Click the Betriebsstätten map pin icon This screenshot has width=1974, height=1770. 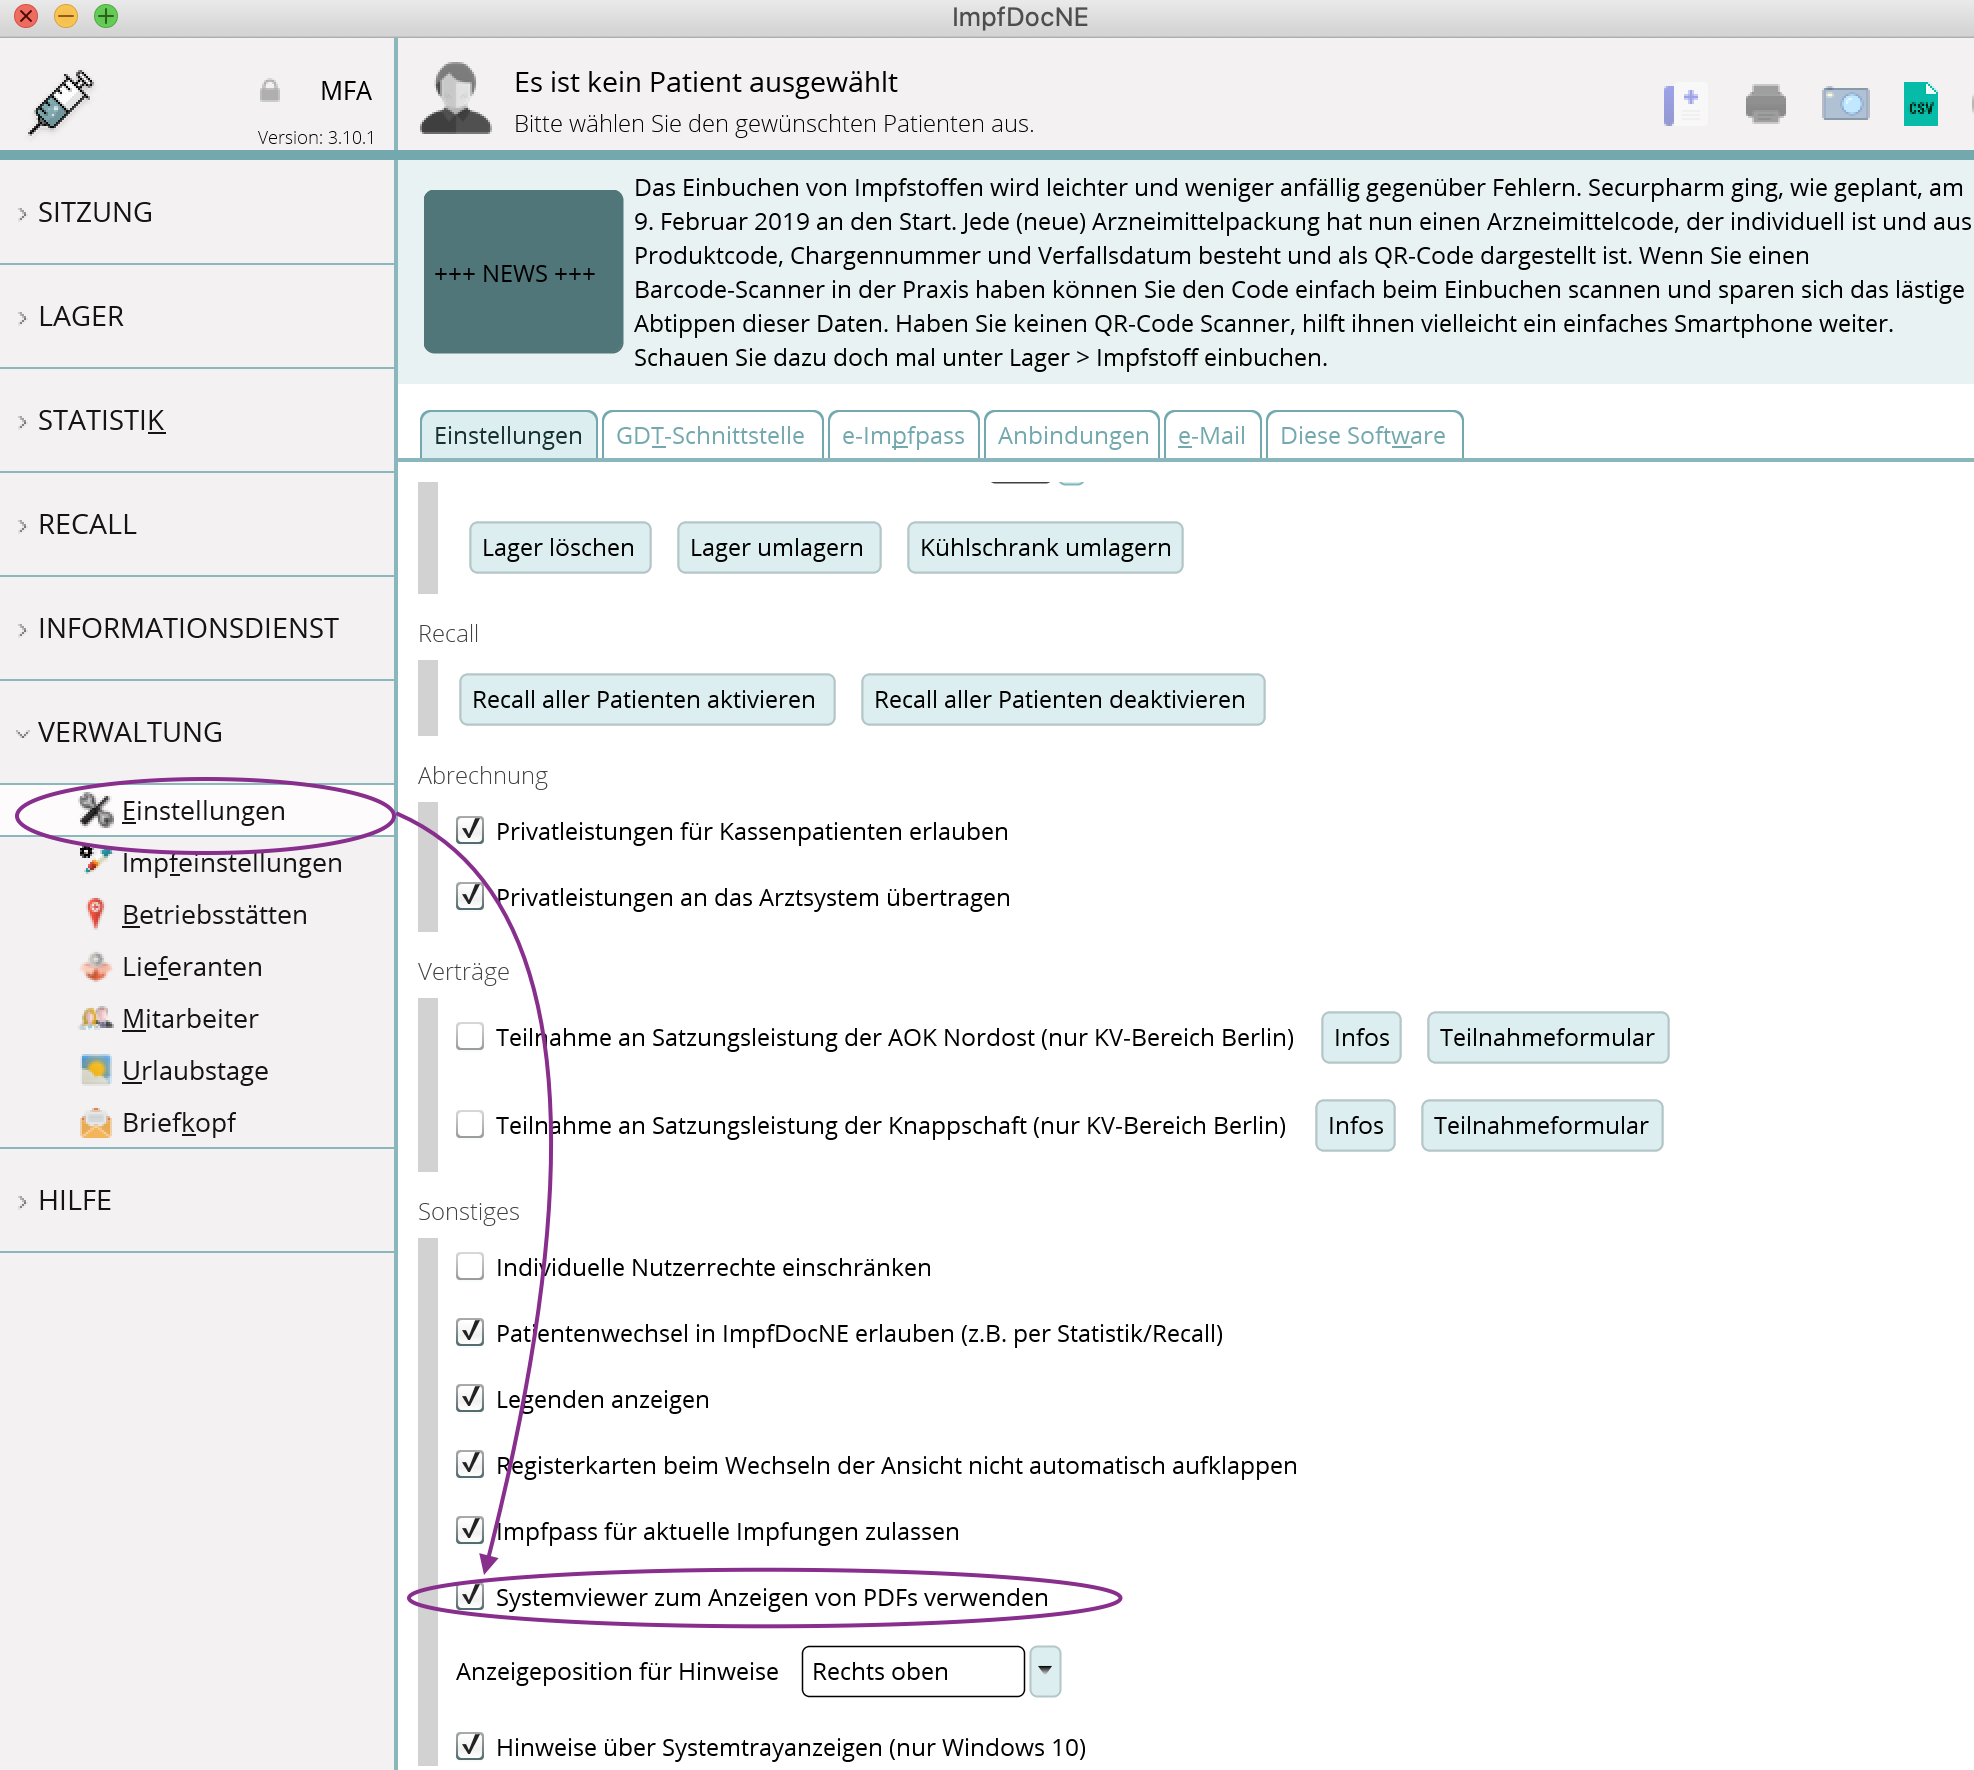[x=95, y=913]
